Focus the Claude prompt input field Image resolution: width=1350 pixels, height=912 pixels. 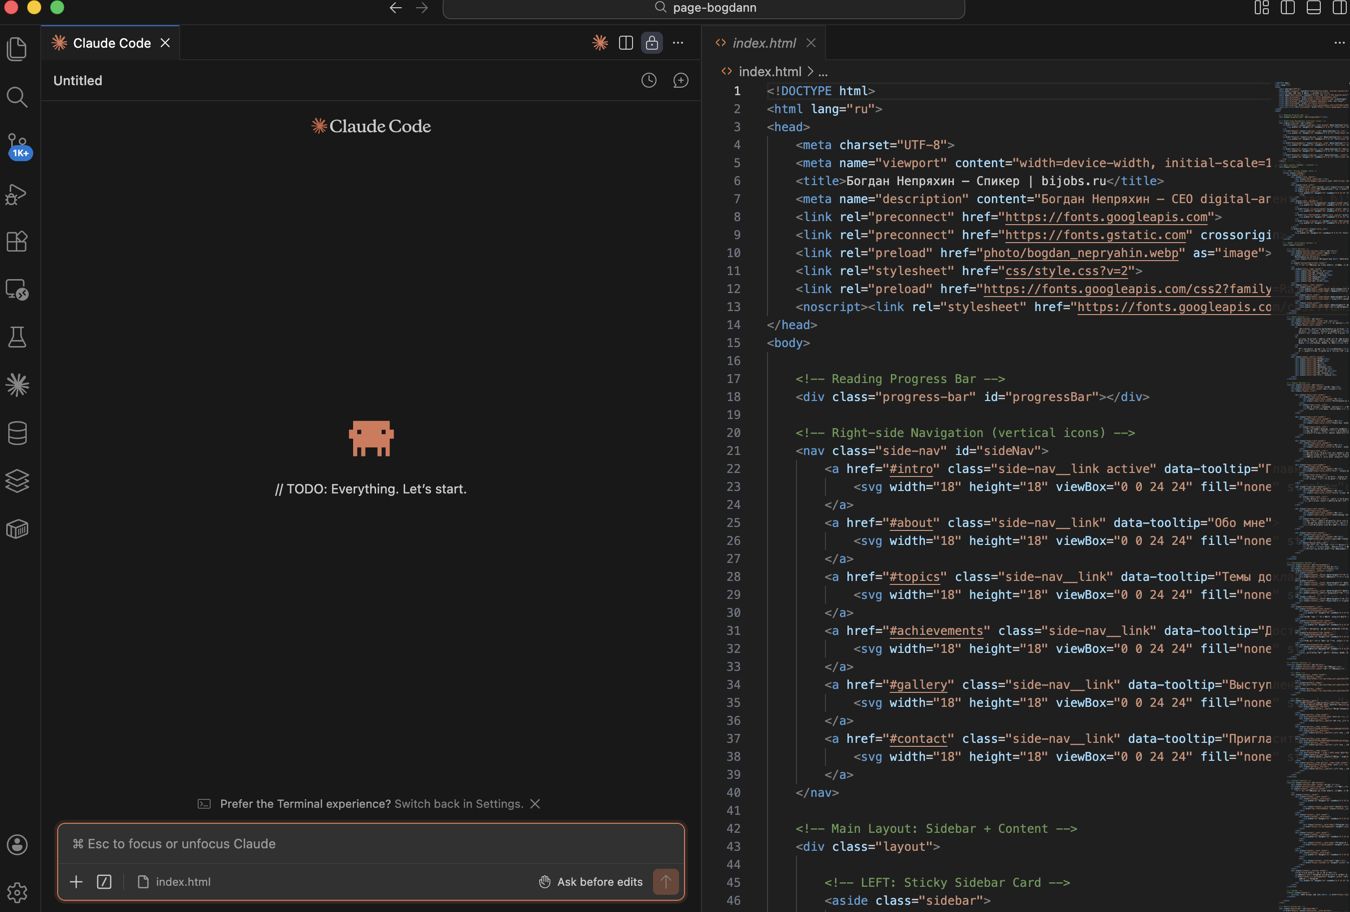pyautogui.click(x=370, y=844)
